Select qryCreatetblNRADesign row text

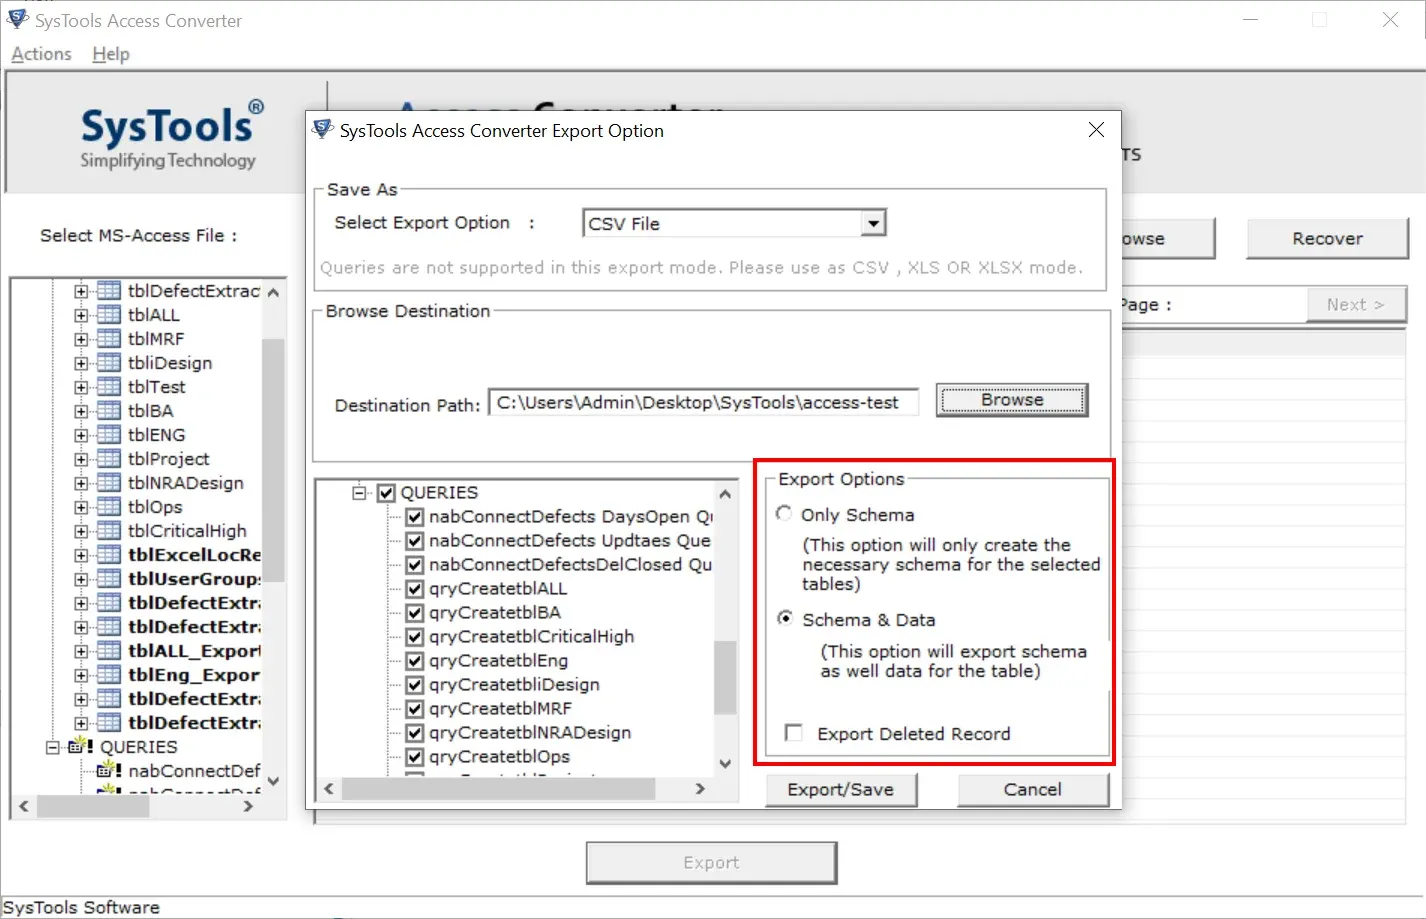tap(530, 733)
